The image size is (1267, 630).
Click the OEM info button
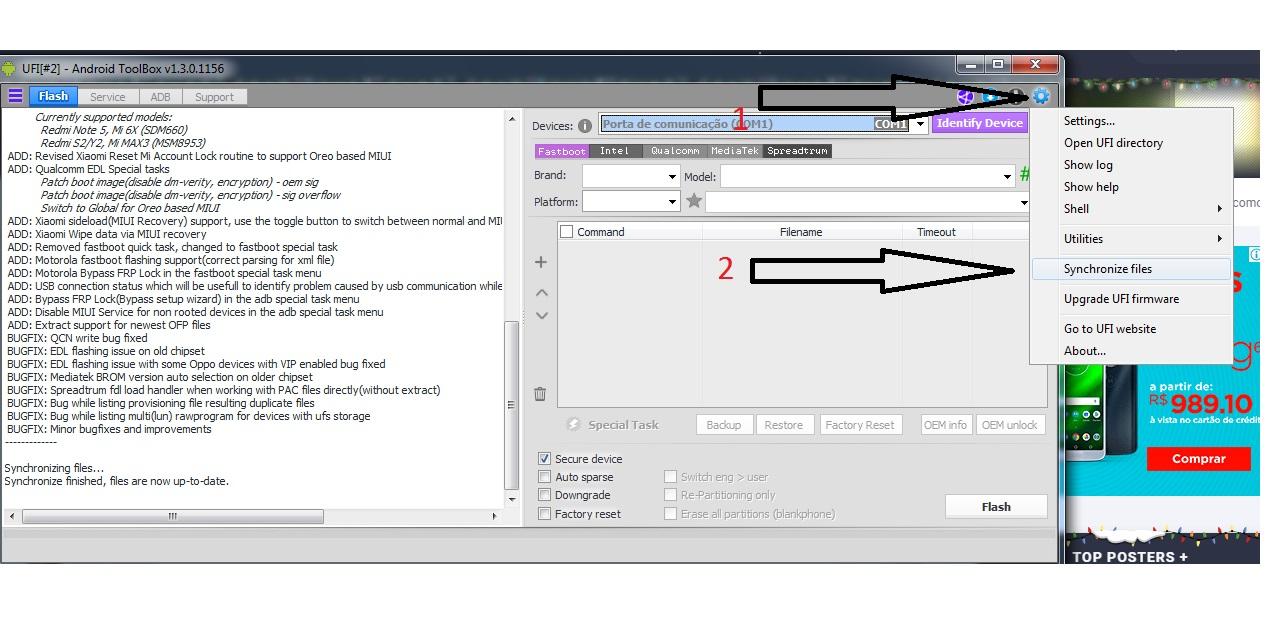pos(945,425)
